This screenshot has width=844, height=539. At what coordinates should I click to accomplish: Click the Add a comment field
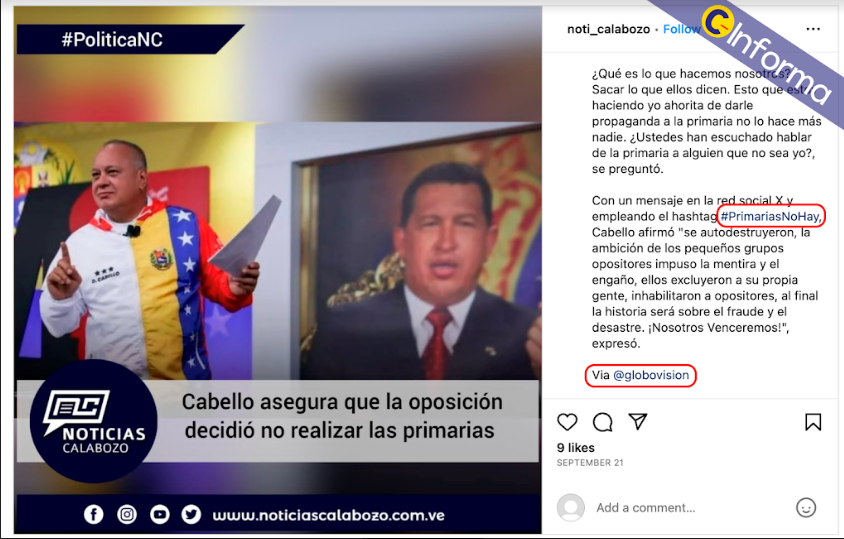pos(689,508)
